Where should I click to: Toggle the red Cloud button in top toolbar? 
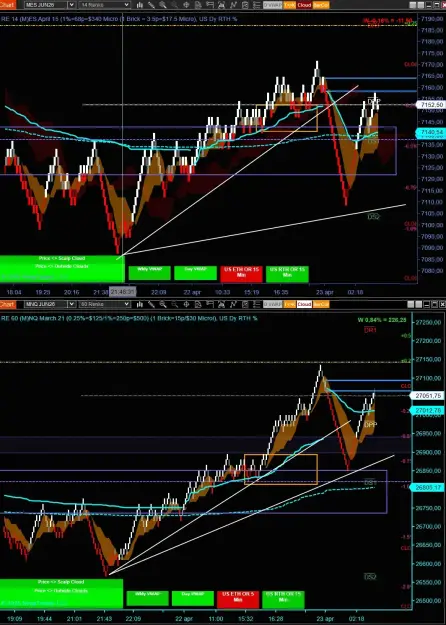click(x=304, y=5)
